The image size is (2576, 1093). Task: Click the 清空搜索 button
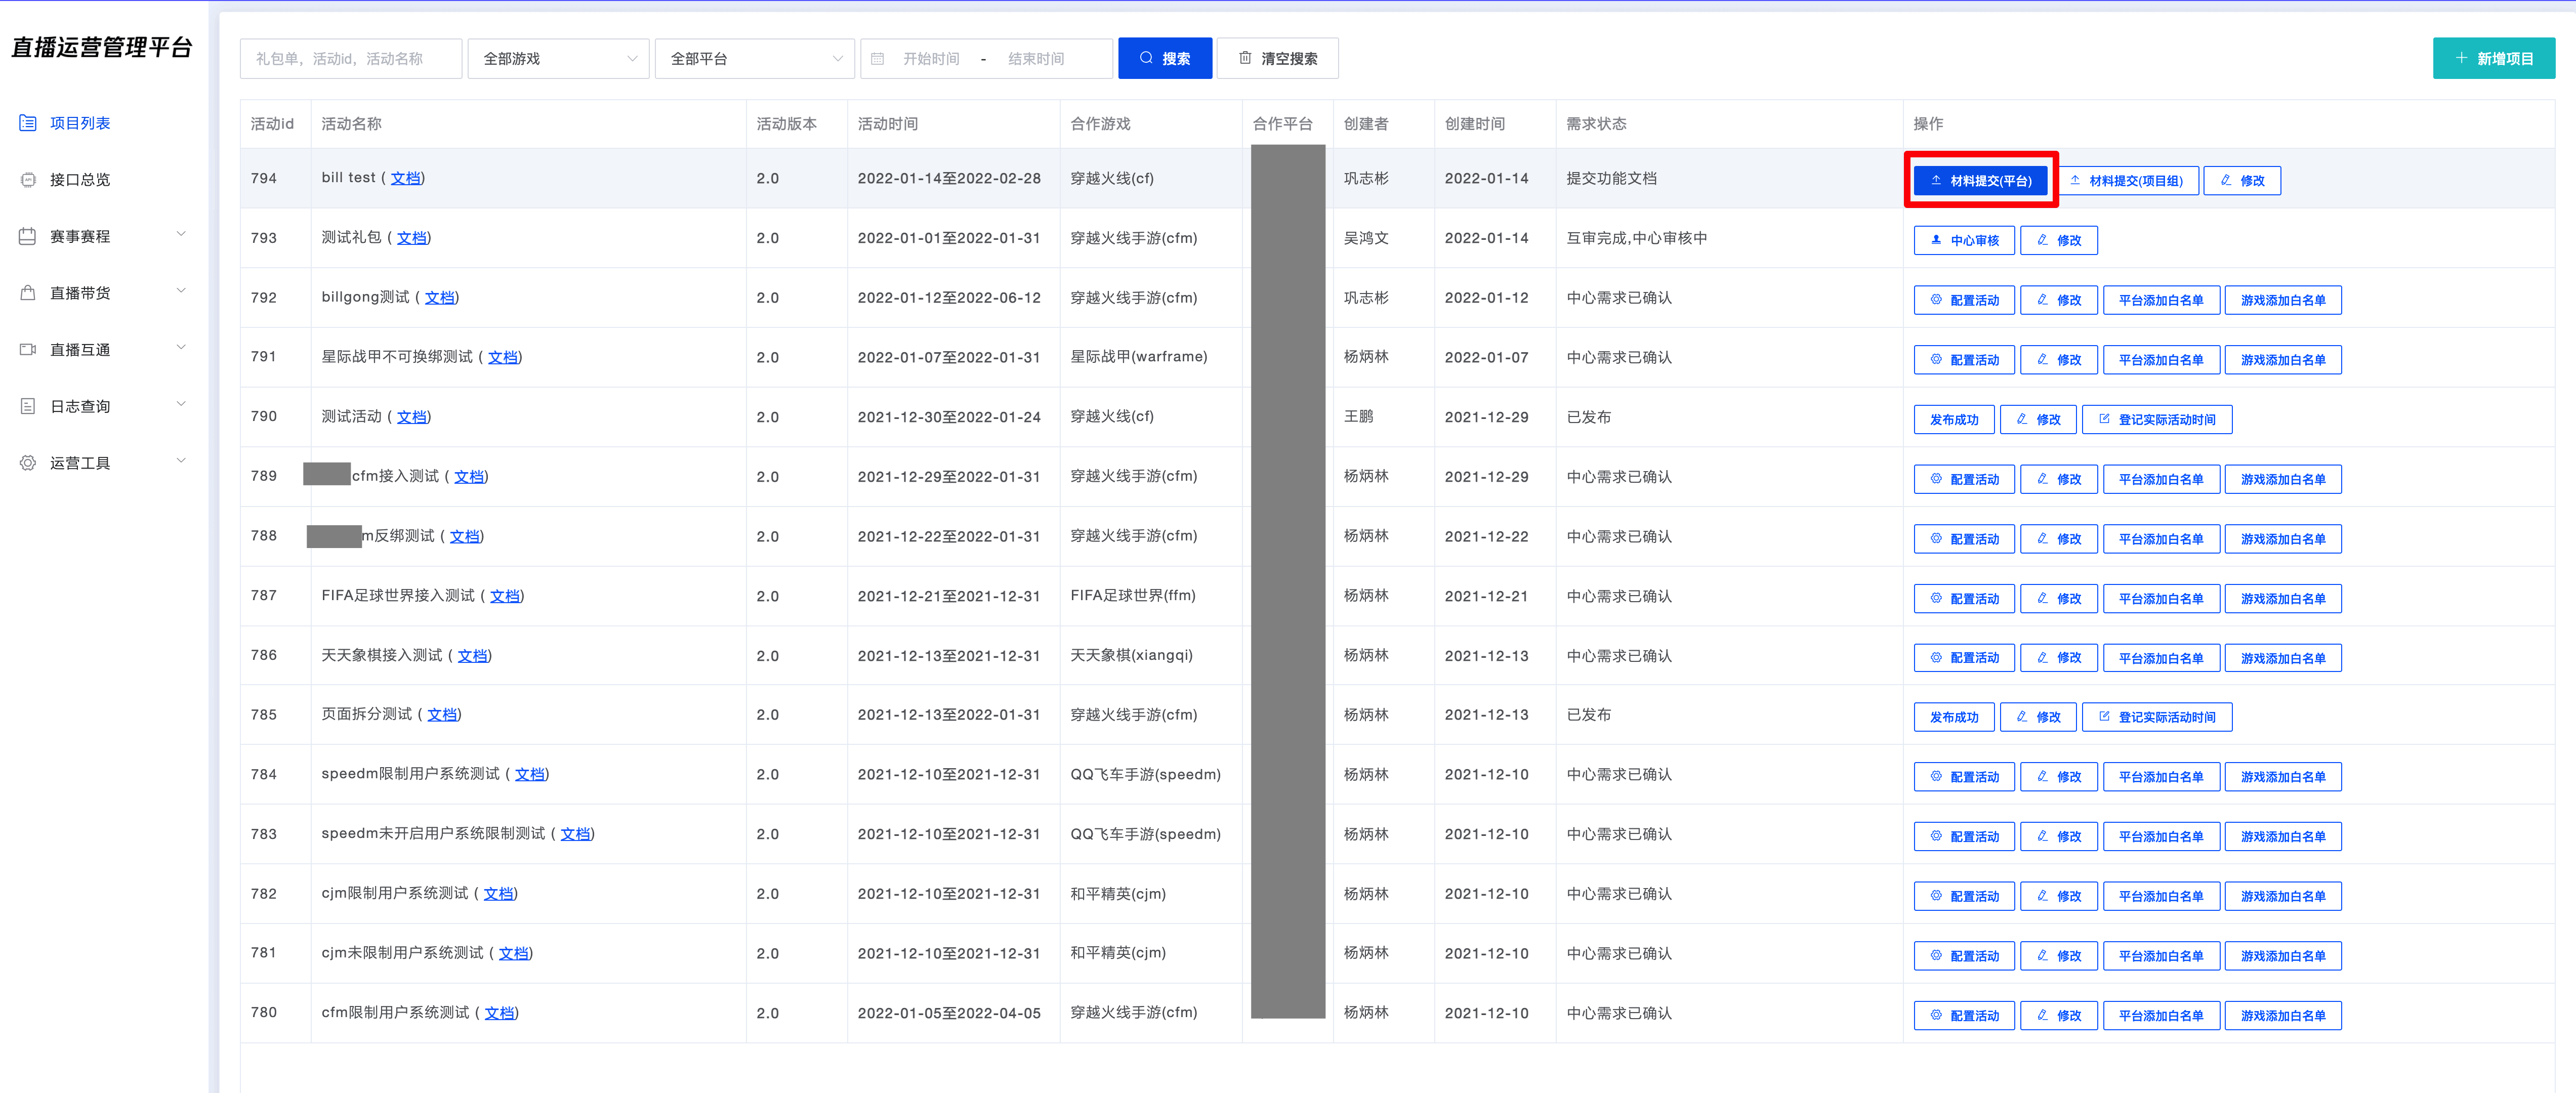pyautogui.click(x=1278, y=59)
